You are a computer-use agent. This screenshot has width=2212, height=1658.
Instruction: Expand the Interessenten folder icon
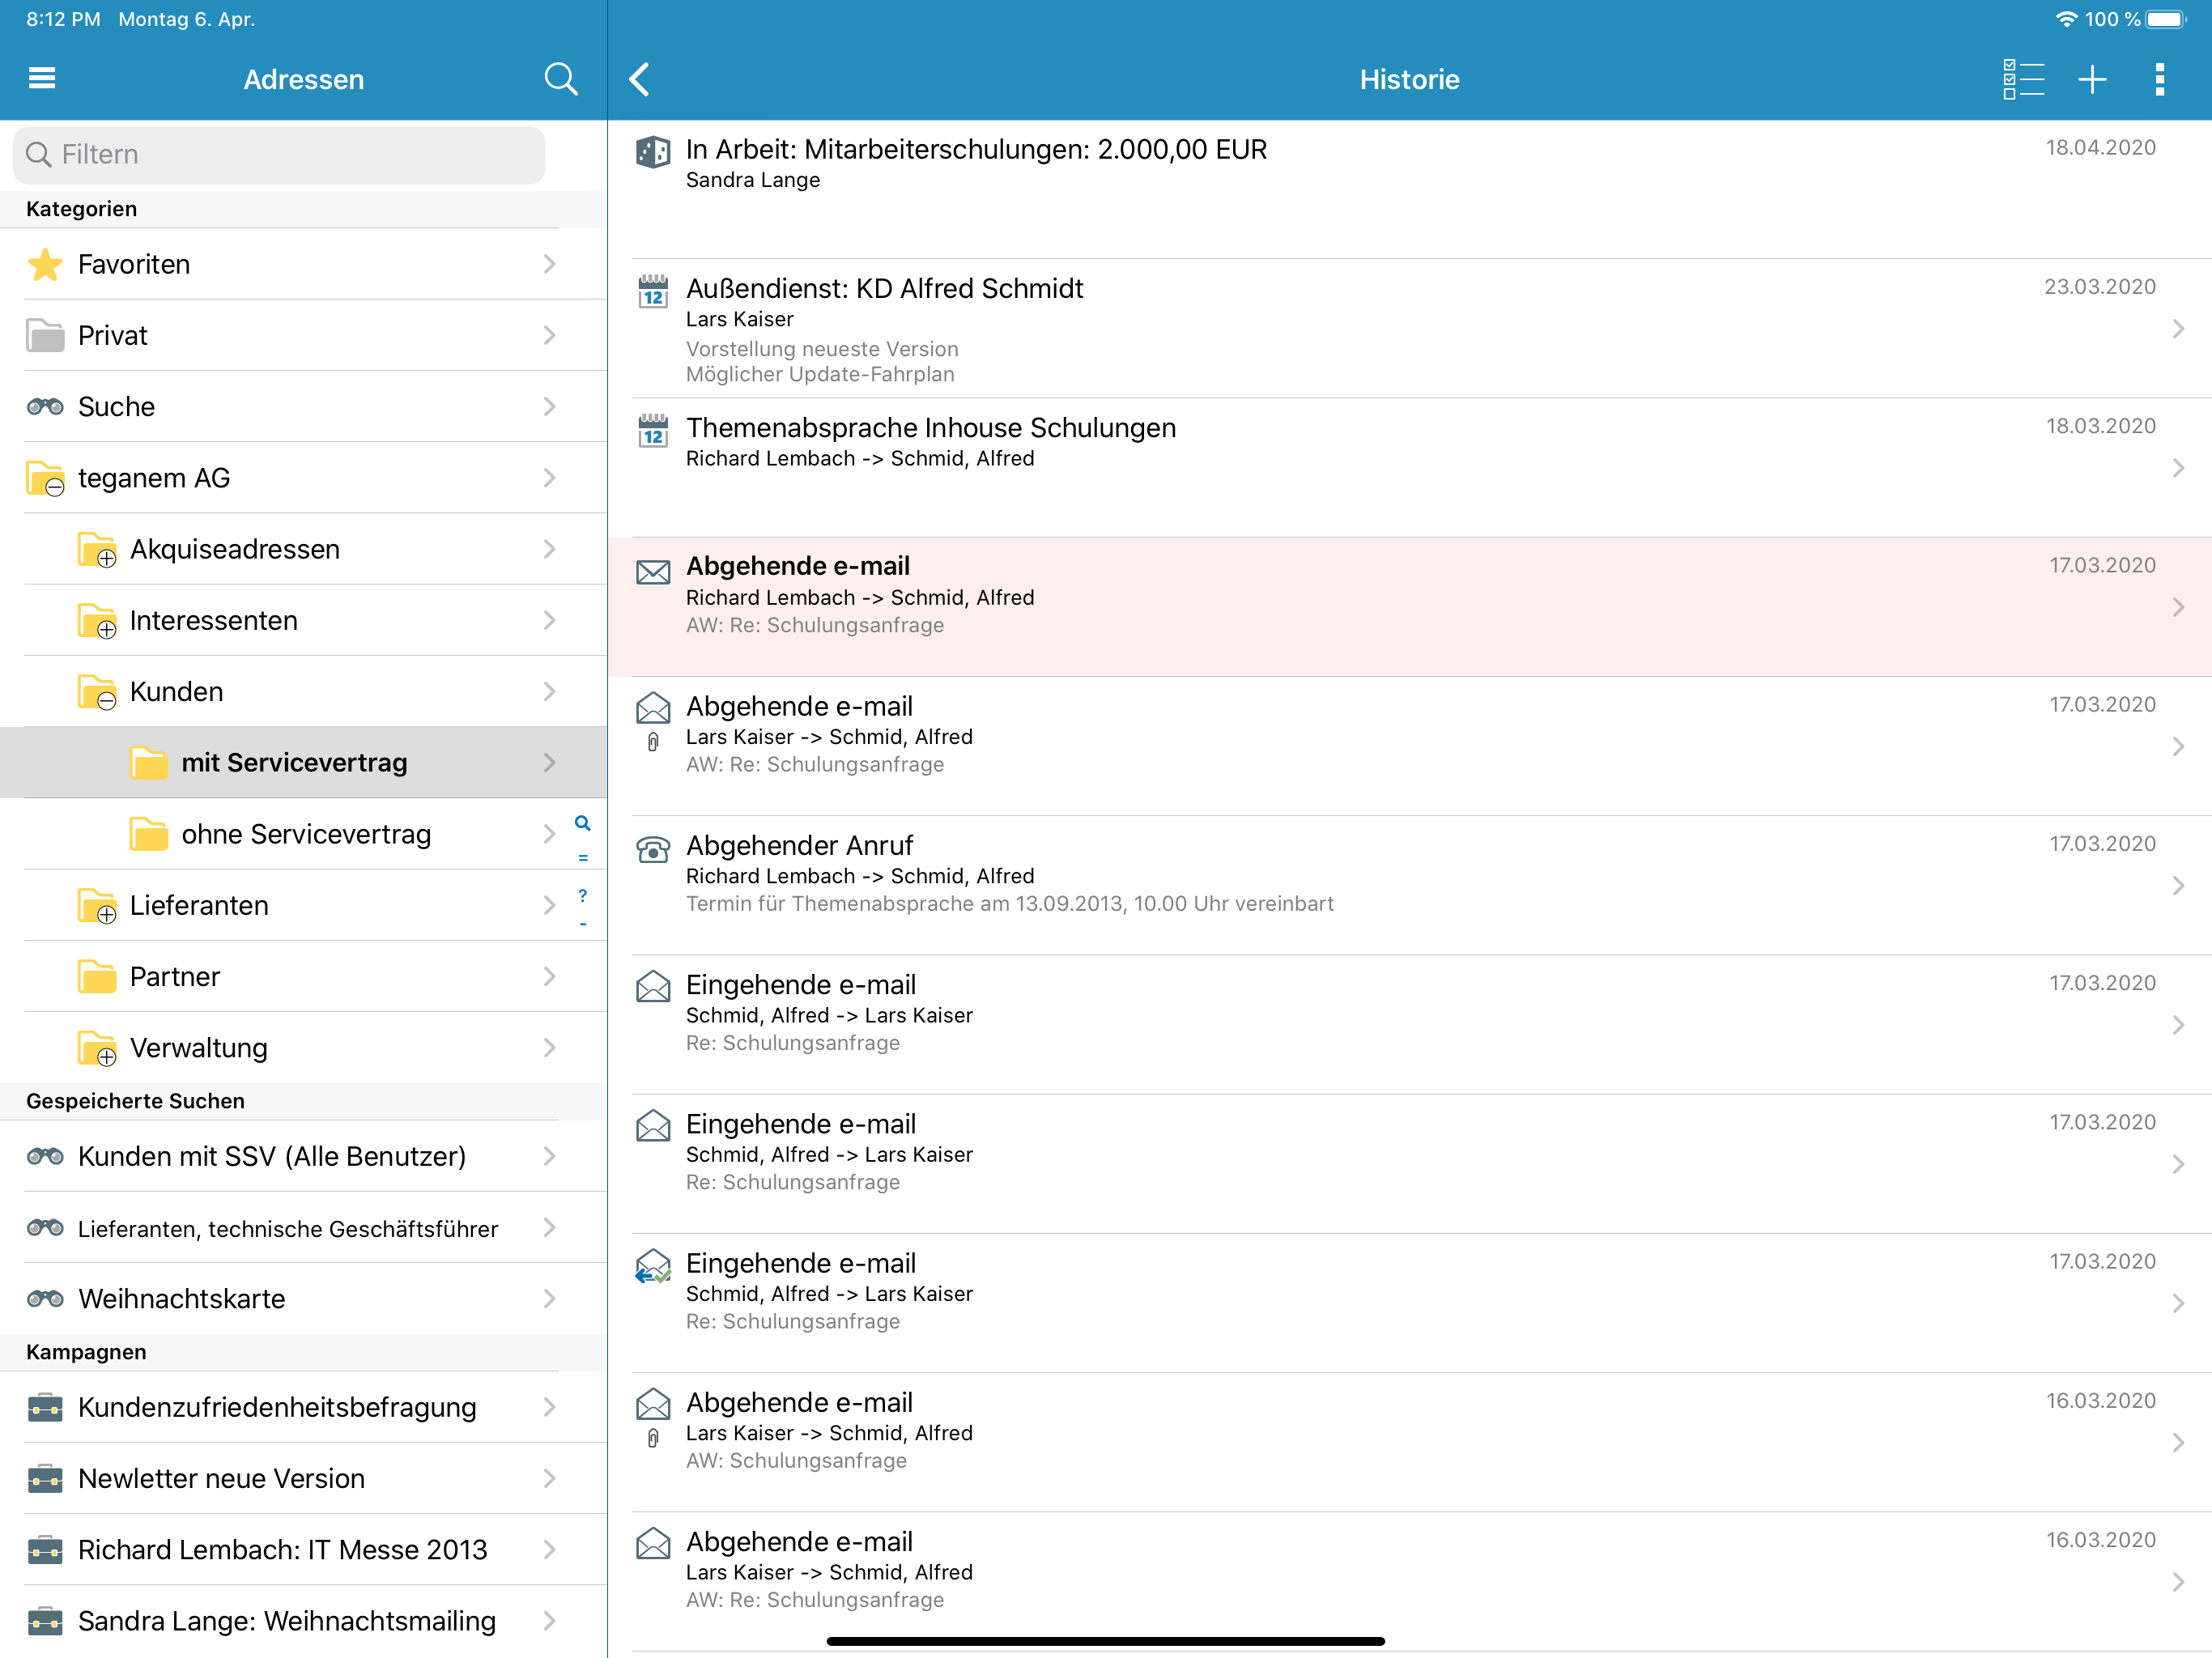click(x=97, y=621)
